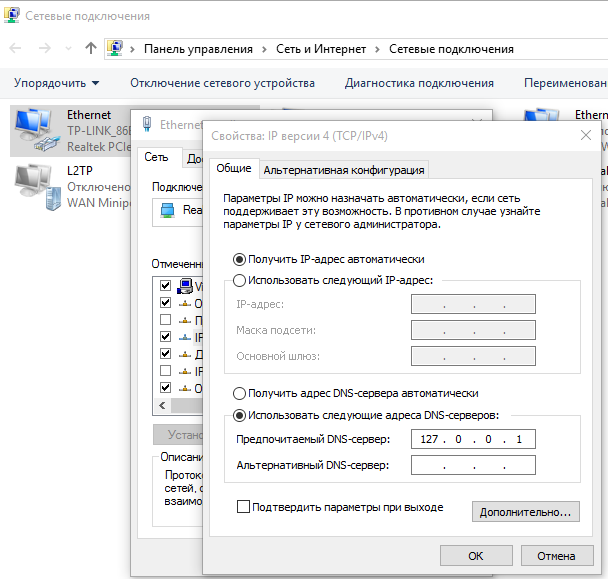This screenshot has width=608, height=579.
Task: Click the Предпочитаемый DNS-сервер field
Action: (473, 439)
